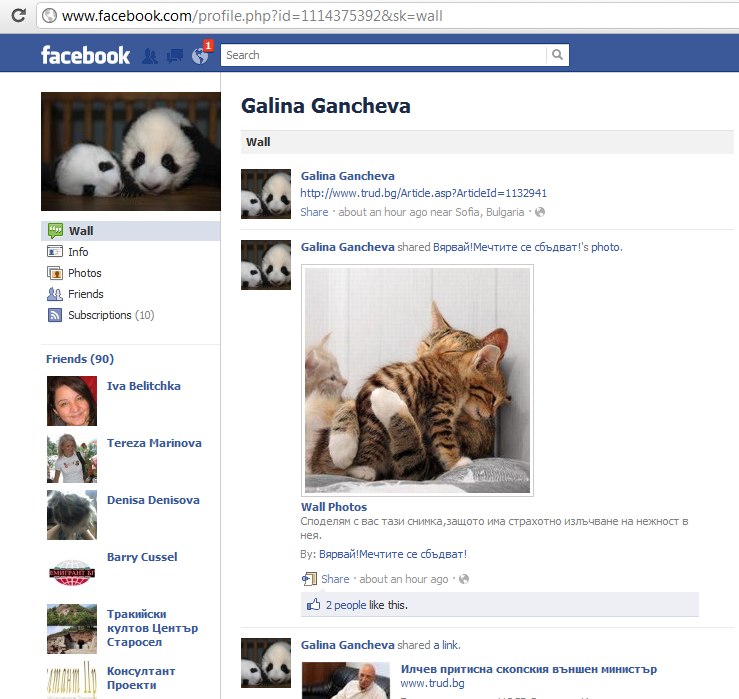The image size is (739, 699).
Task: Open Info in the left sidebar
Action: point(78,252)
